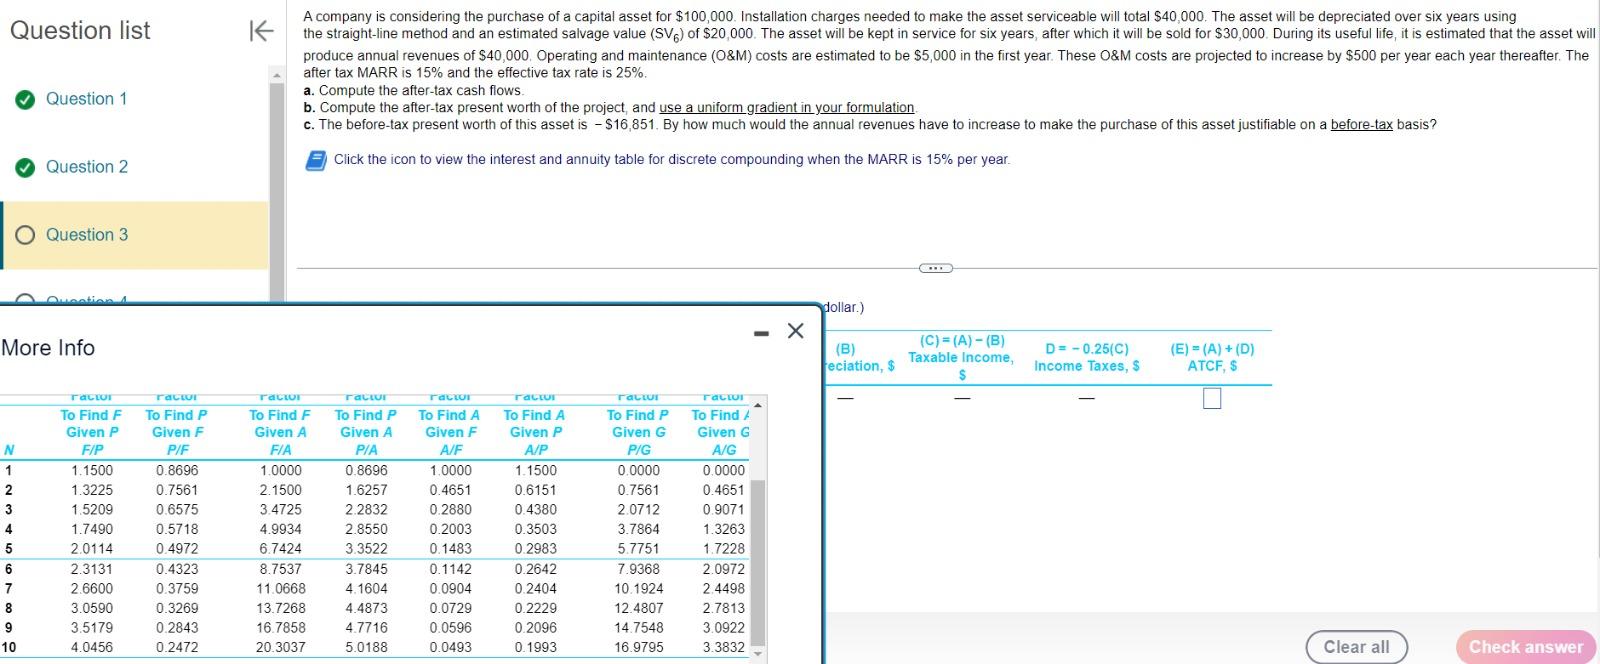Select P/A value 2.8550 in row 4
This screenshot has width=1600, height=664.
tap(366, 529)
